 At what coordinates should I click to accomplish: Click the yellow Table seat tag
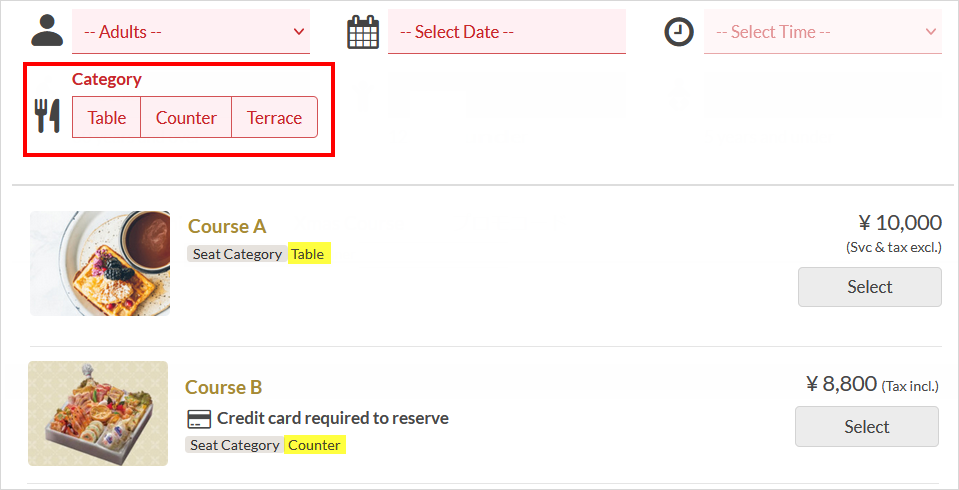pos(308,254)
